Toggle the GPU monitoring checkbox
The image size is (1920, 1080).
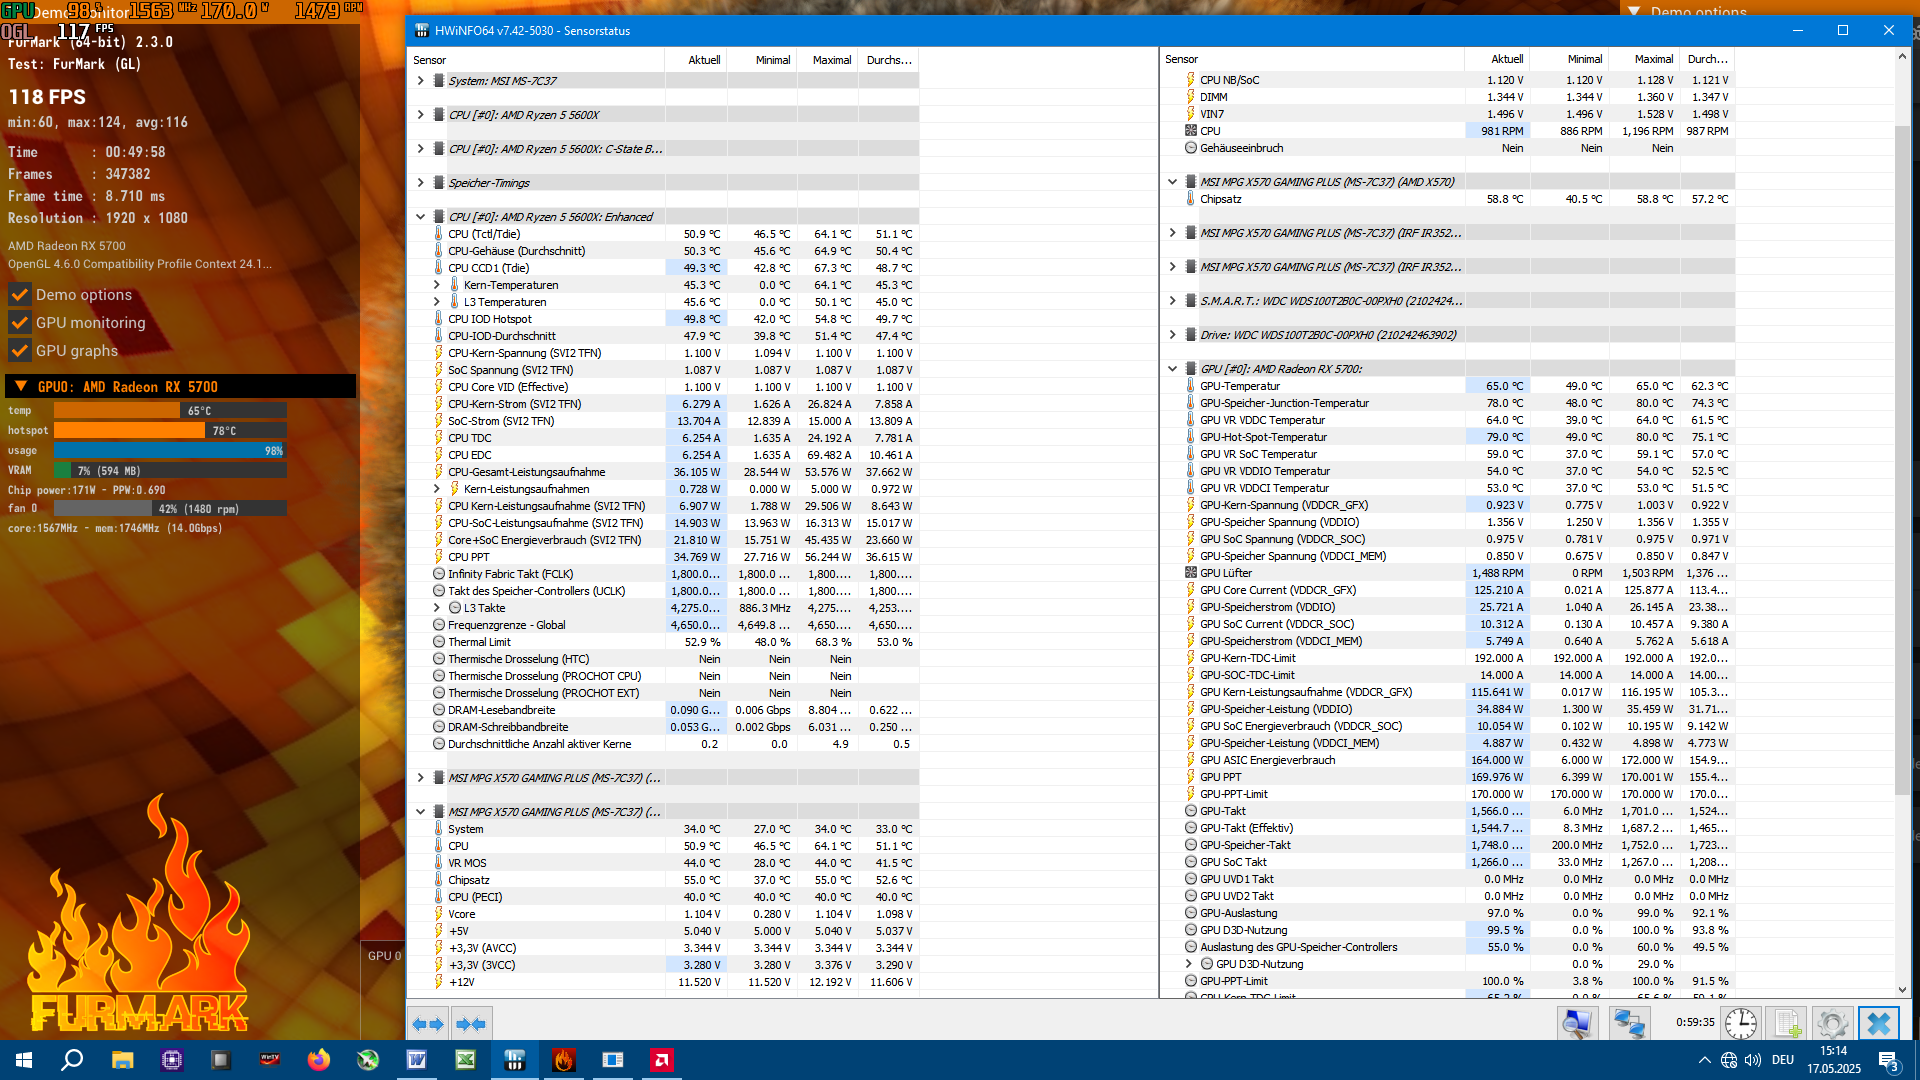(x=20, y=323)
